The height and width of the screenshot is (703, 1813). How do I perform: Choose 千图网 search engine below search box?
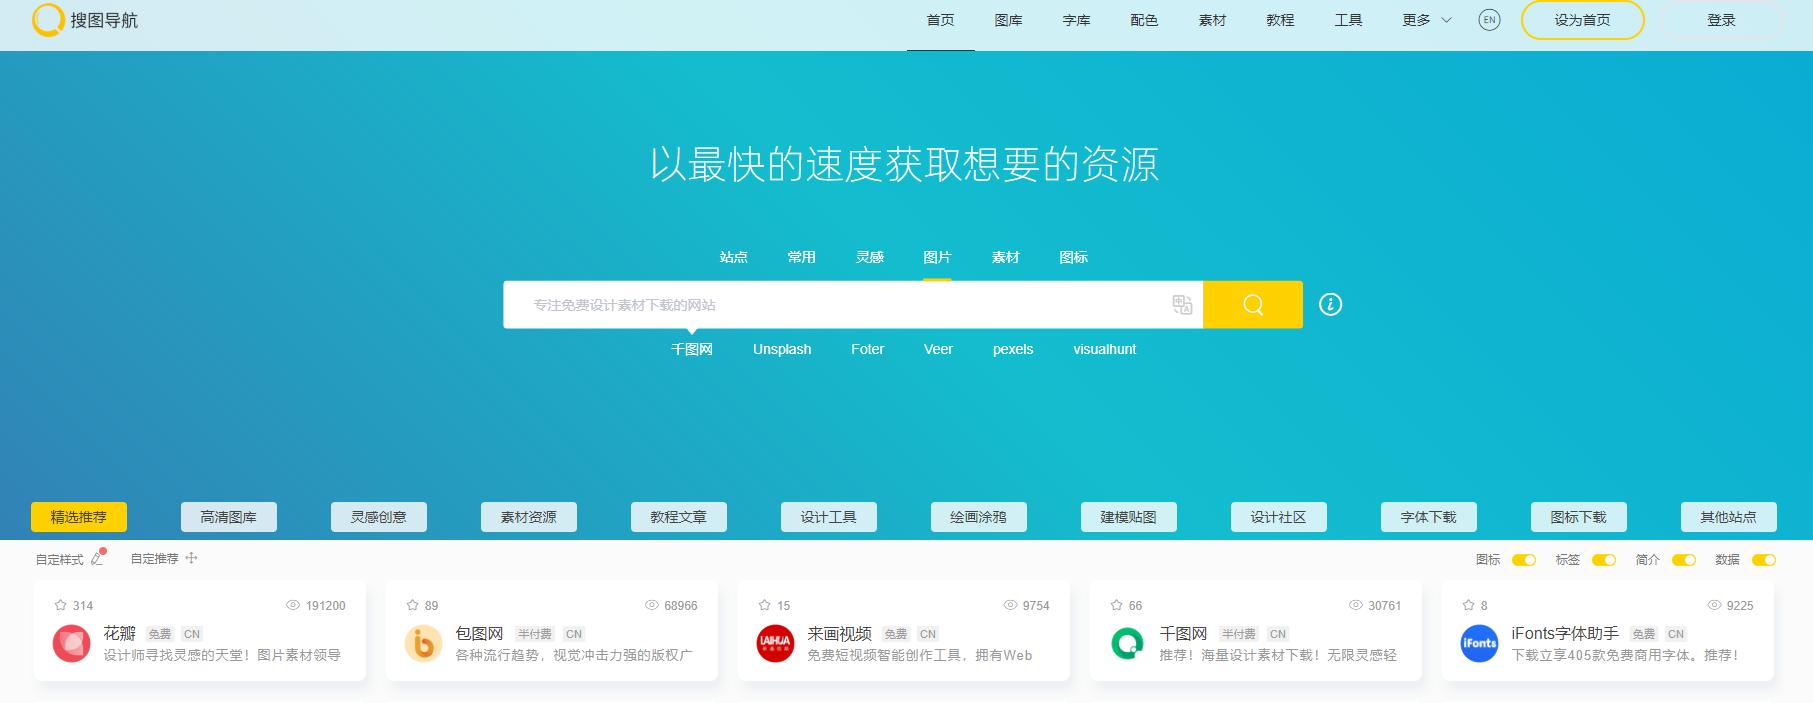[x=692, y=349]
